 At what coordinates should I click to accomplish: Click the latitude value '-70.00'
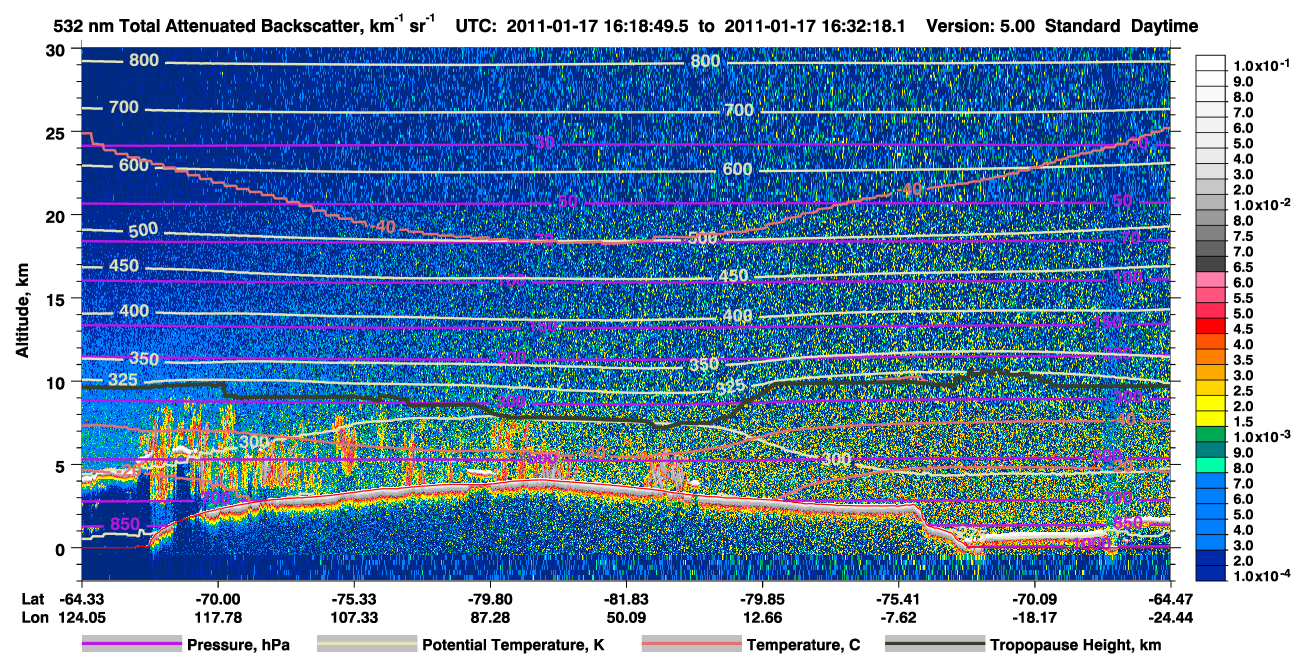pos(218,598)
